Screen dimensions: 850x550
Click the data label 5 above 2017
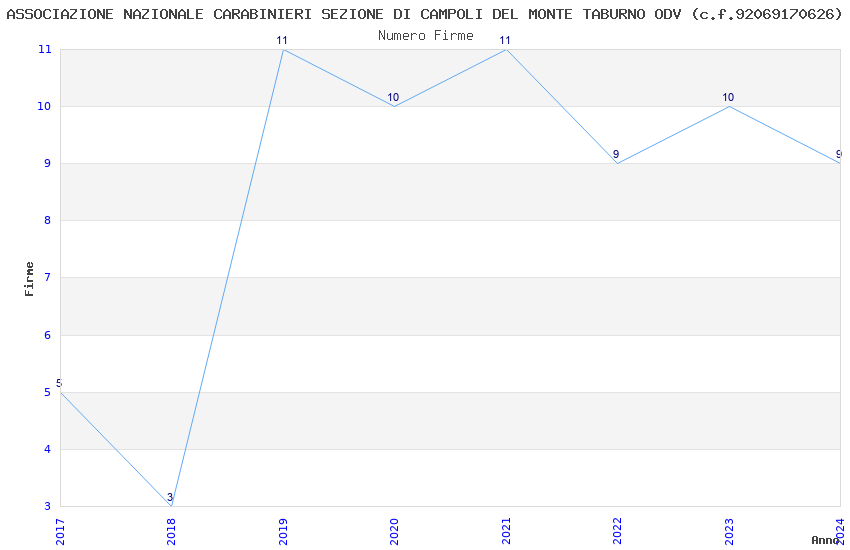click(x=59, y=383)
